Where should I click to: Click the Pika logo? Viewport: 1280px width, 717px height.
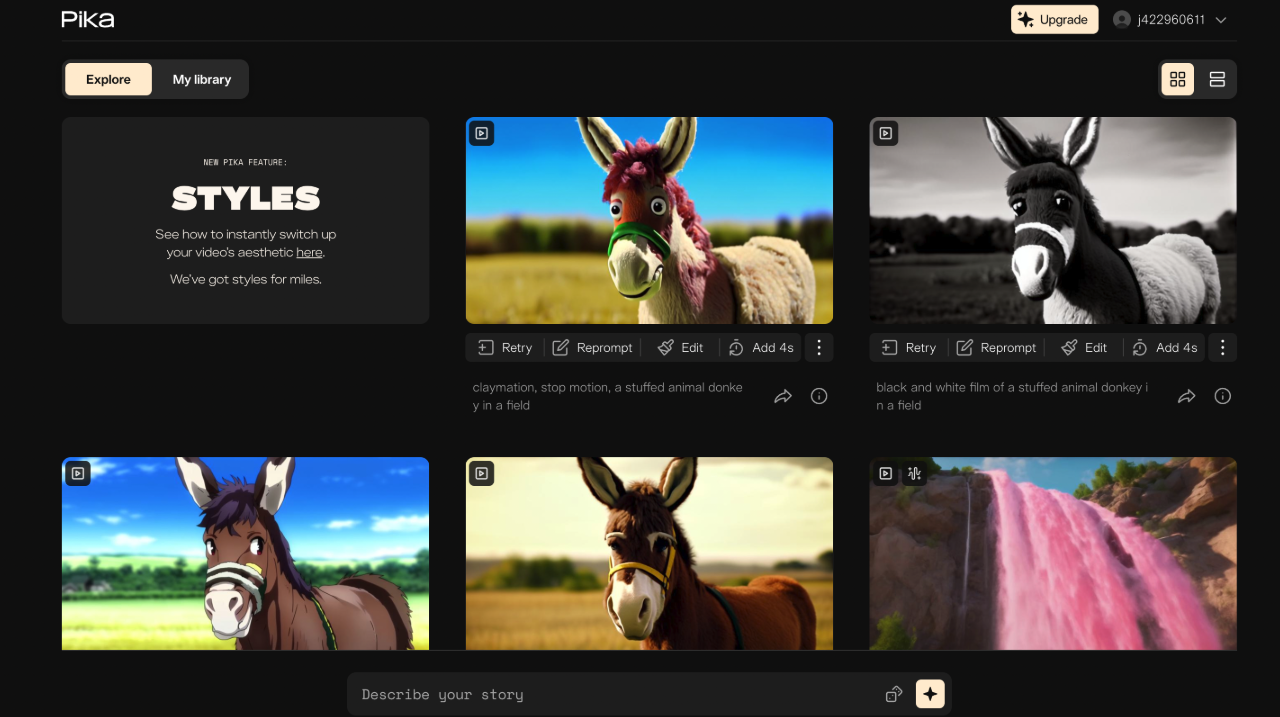[88, 19]
